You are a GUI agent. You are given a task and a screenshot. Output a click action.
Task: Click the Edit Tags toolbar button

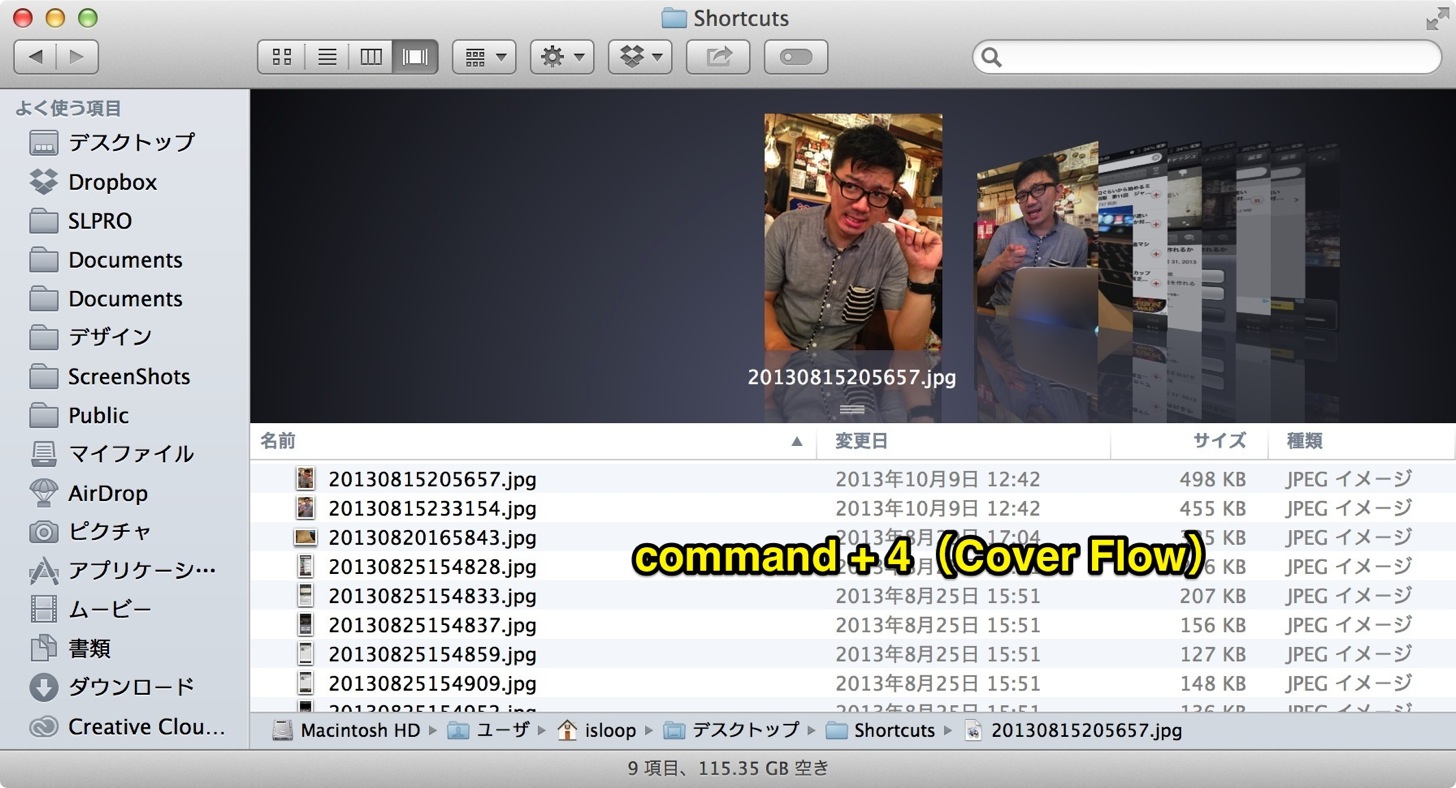click(796, 57)
